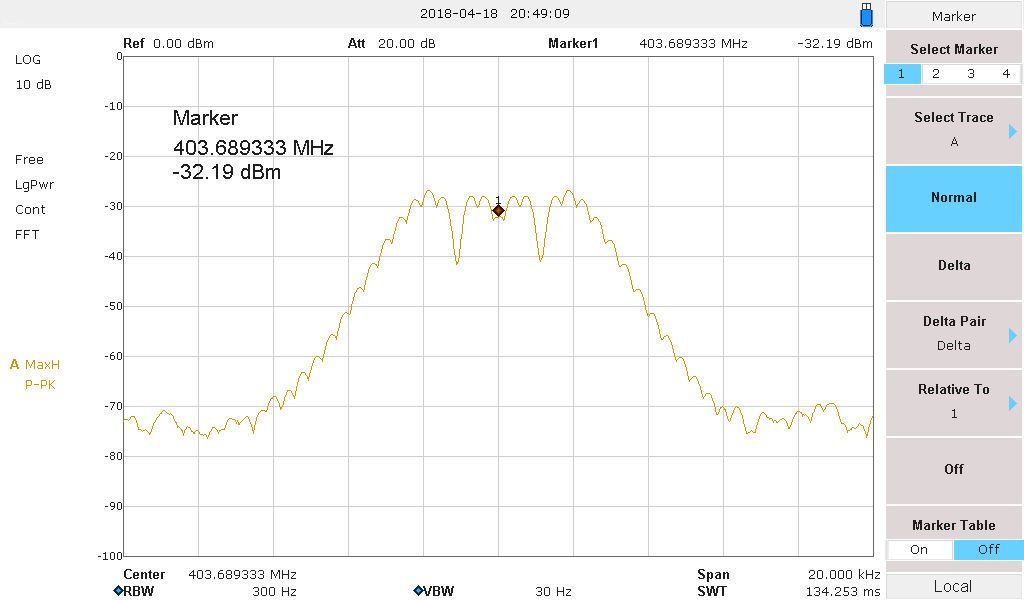The width and height of the screenshot is (1024, 600).
Task: Click the Marker menu title
Action: tap(953, 16)
